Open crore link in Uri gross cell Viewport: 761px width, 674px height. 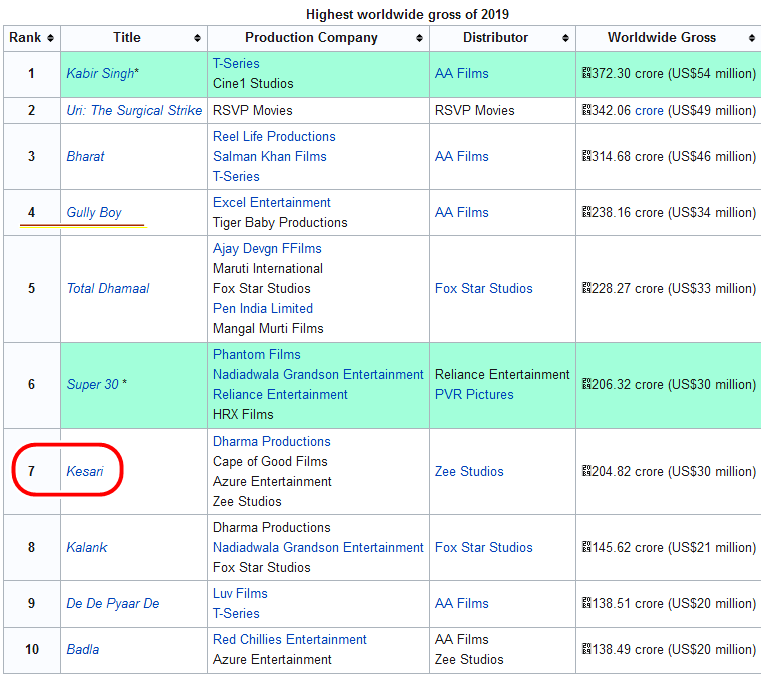tap(649, 110)
